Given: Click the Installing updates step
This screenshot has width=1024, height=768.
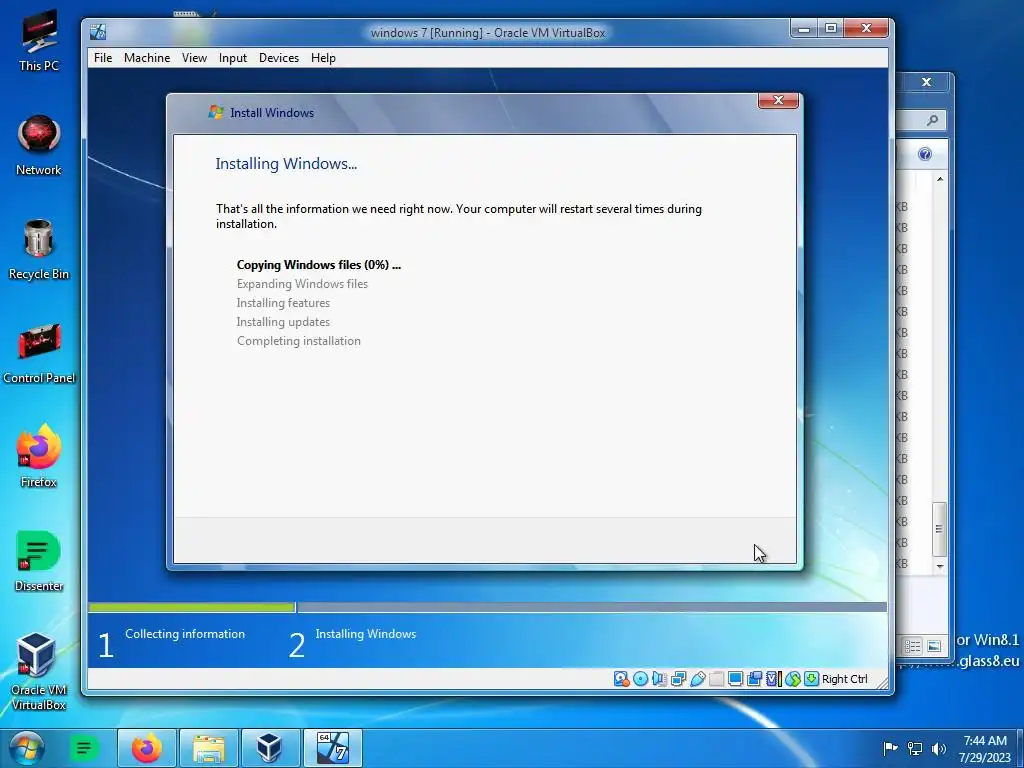Looking at the screenshot, I should click(283, 322).
